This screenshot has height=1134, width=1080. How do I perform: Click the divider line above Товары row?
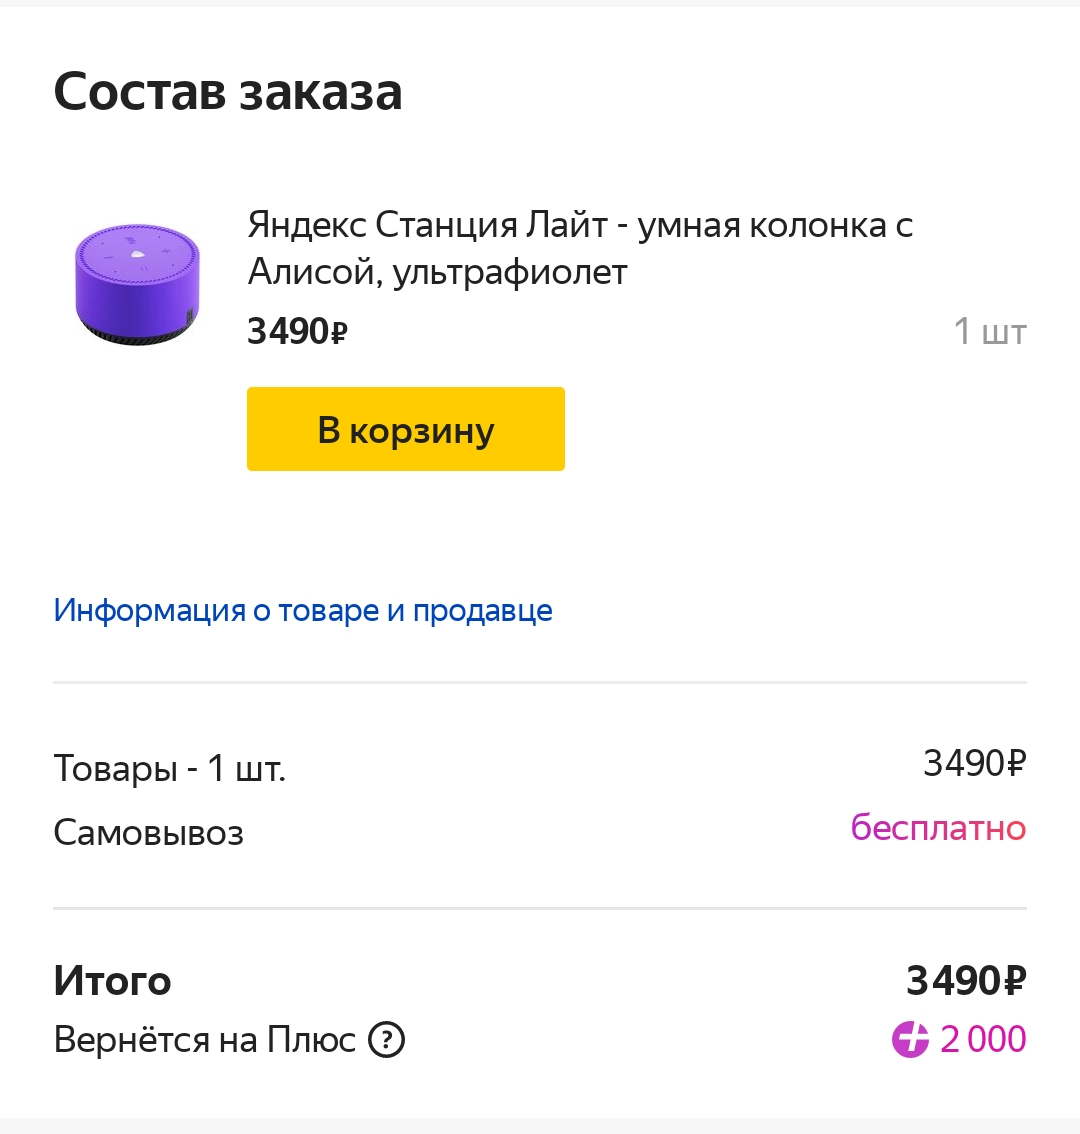pos(540,682)
